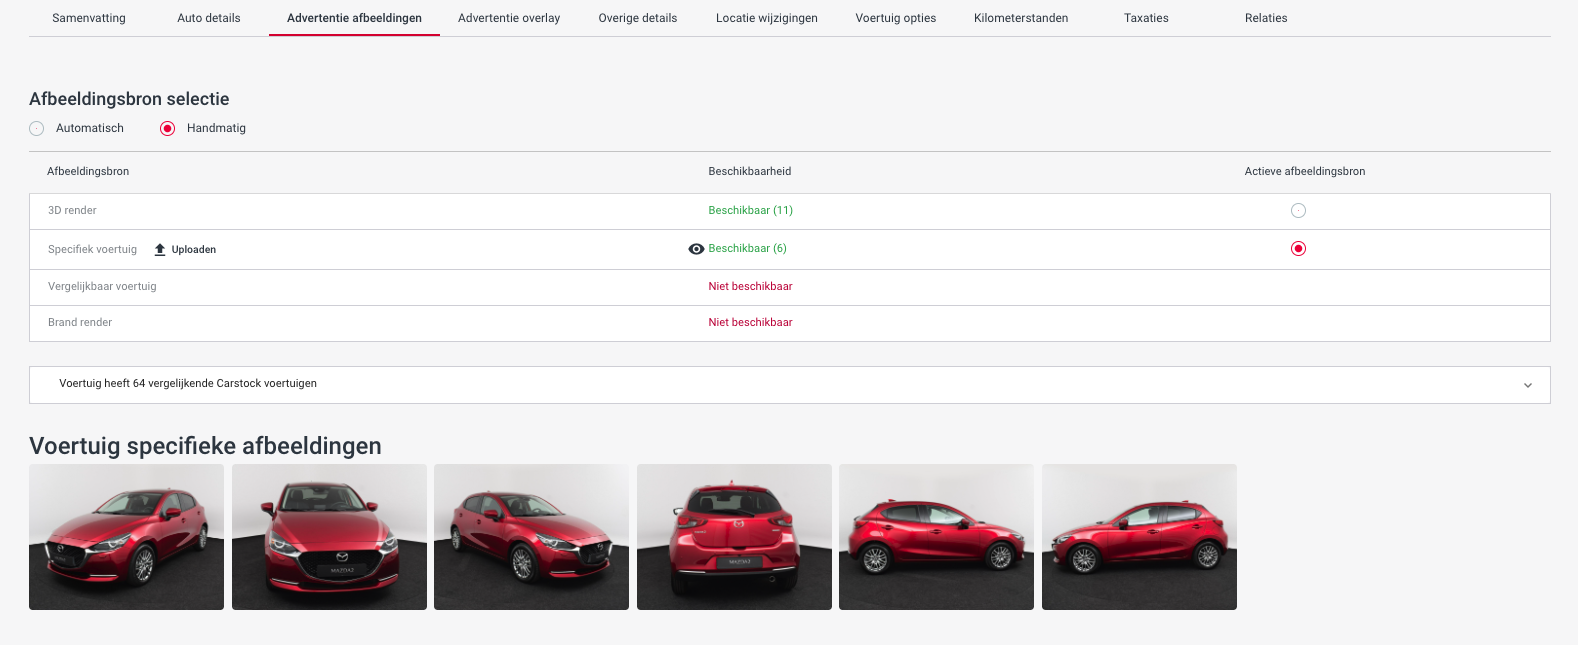Open the last side profile car photo
Viewport: 1578px width, 645px height.
pyautogui.click(x=1139, y=537)
